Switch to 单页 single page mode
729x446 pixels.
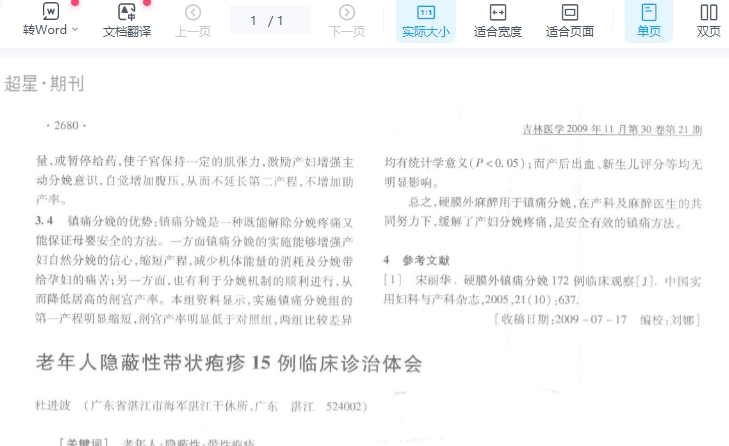tap(649, 20)
